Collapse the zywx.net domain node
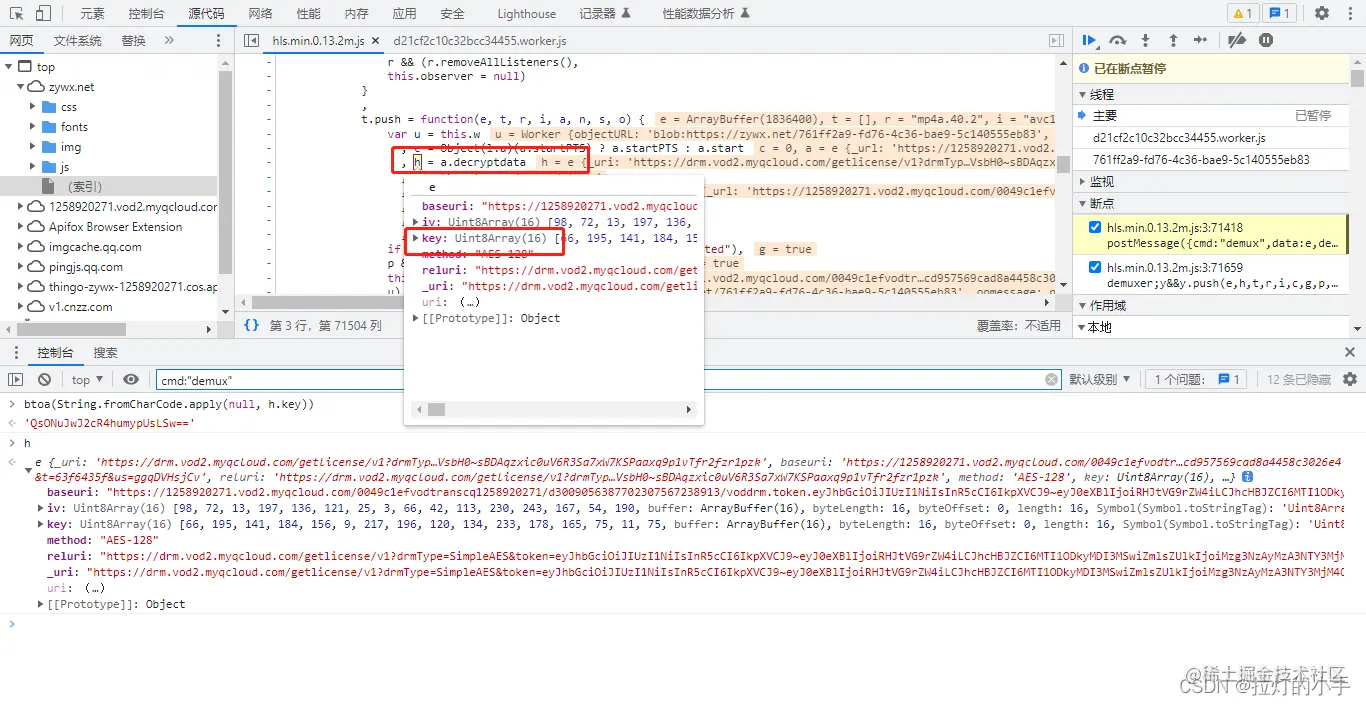This screenshot has height=705, width=1366. [x=21, y=87]
